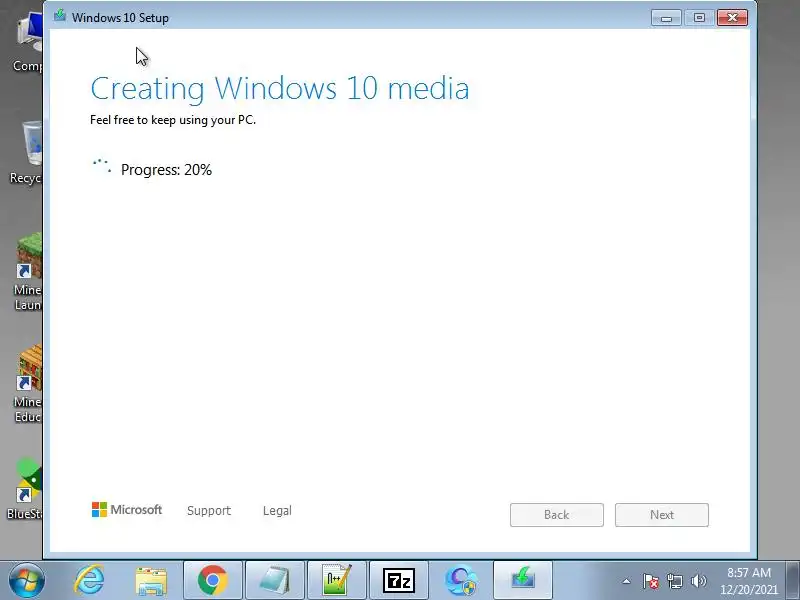Screen dimensions: 800x600
Task: Open the Edge installer taskbar icon
Action: [461, 581]
